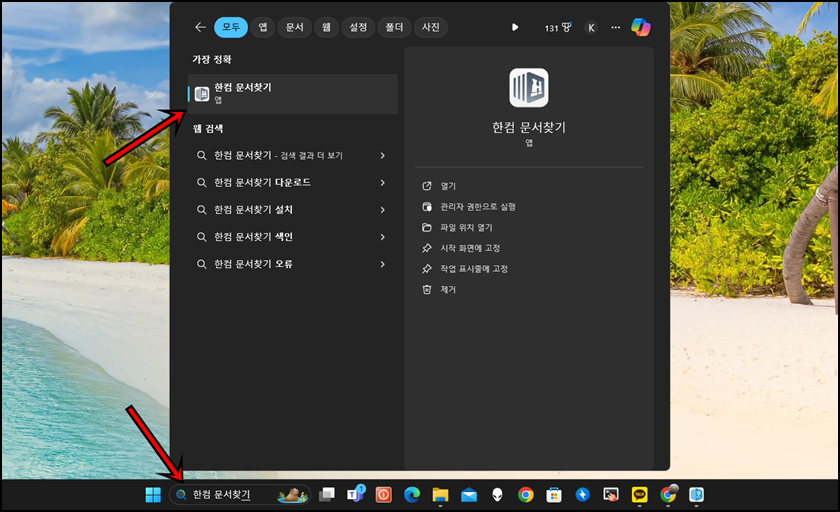The image size is (840, 512).
Task: Switch to the 앱 filter tab
Action: click(263, 27)
